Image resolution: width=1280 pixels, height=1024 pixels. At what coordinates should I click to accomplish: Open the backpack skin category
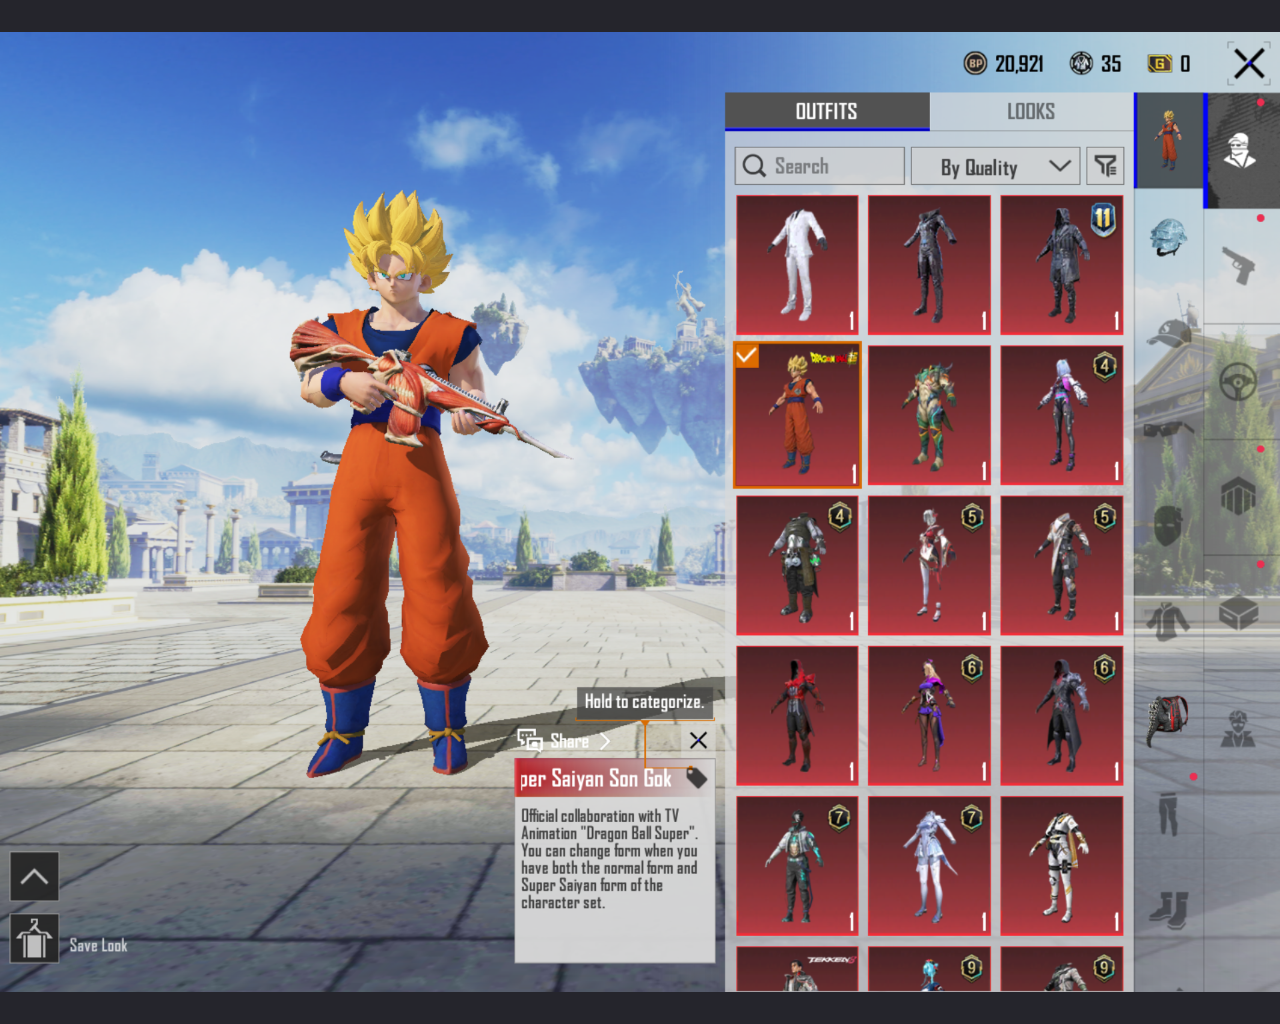coord(1168,718)
